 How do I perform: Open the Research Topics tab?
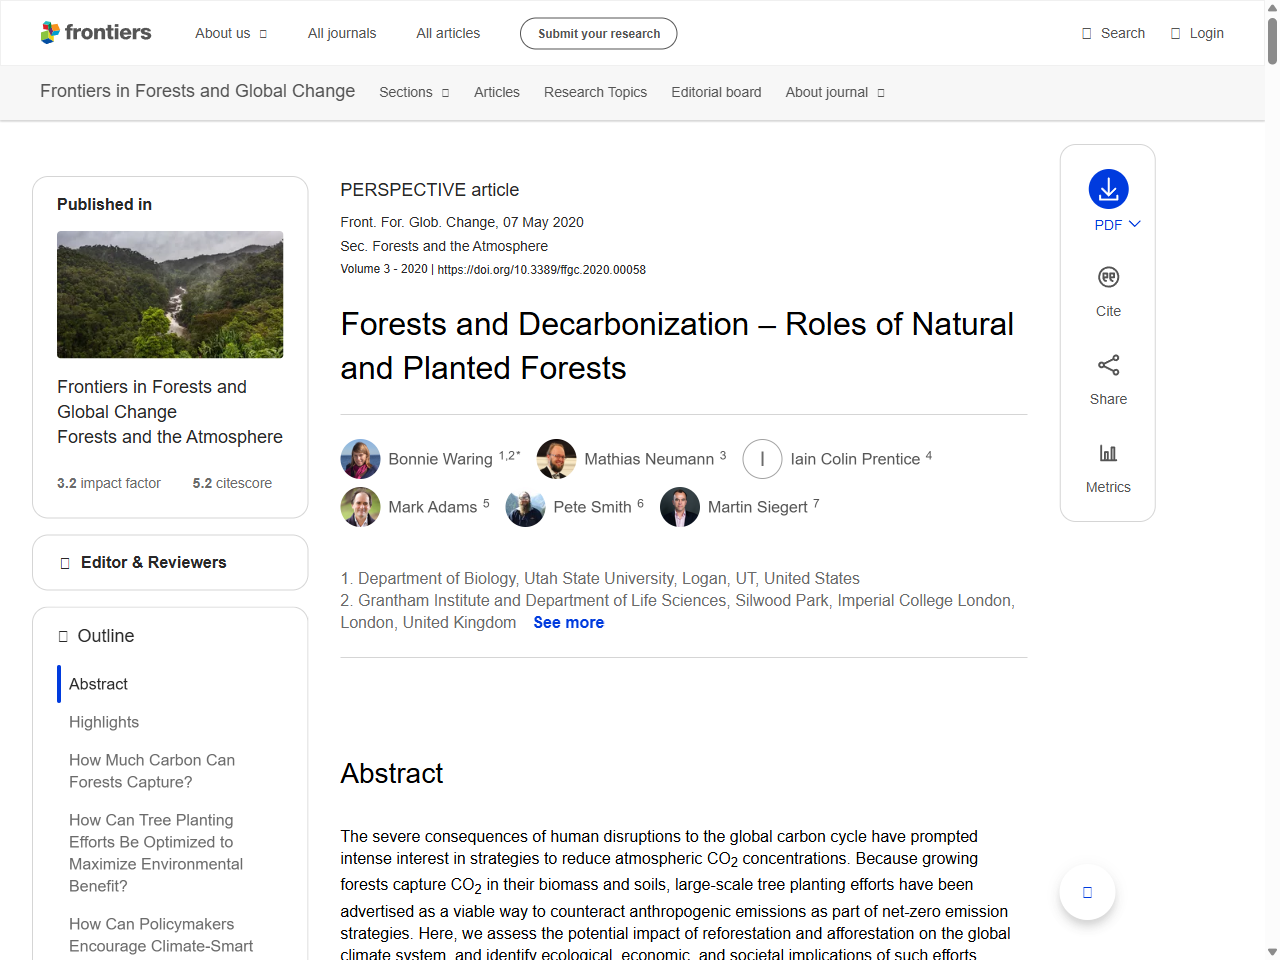coord(595,92)
